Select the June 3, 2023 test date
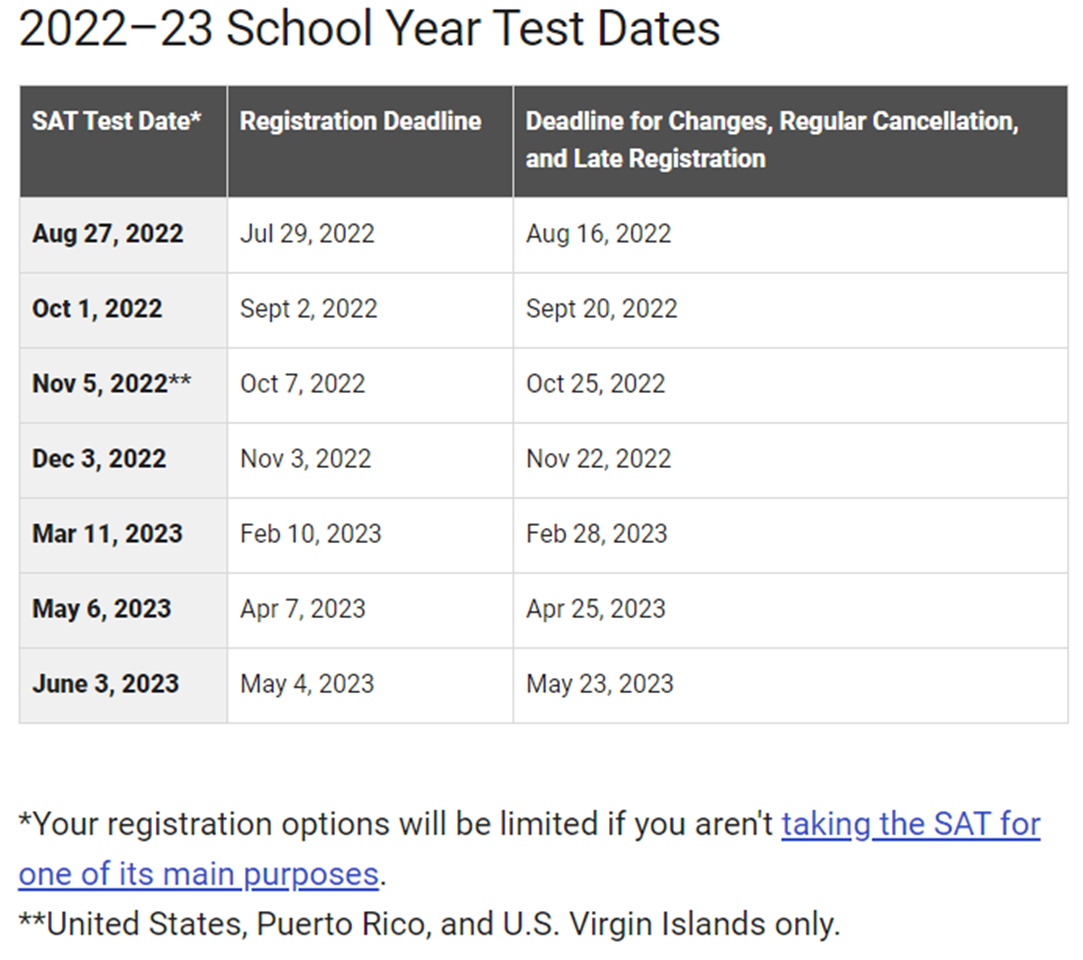The image size is (1083, 960). (106, 684)
